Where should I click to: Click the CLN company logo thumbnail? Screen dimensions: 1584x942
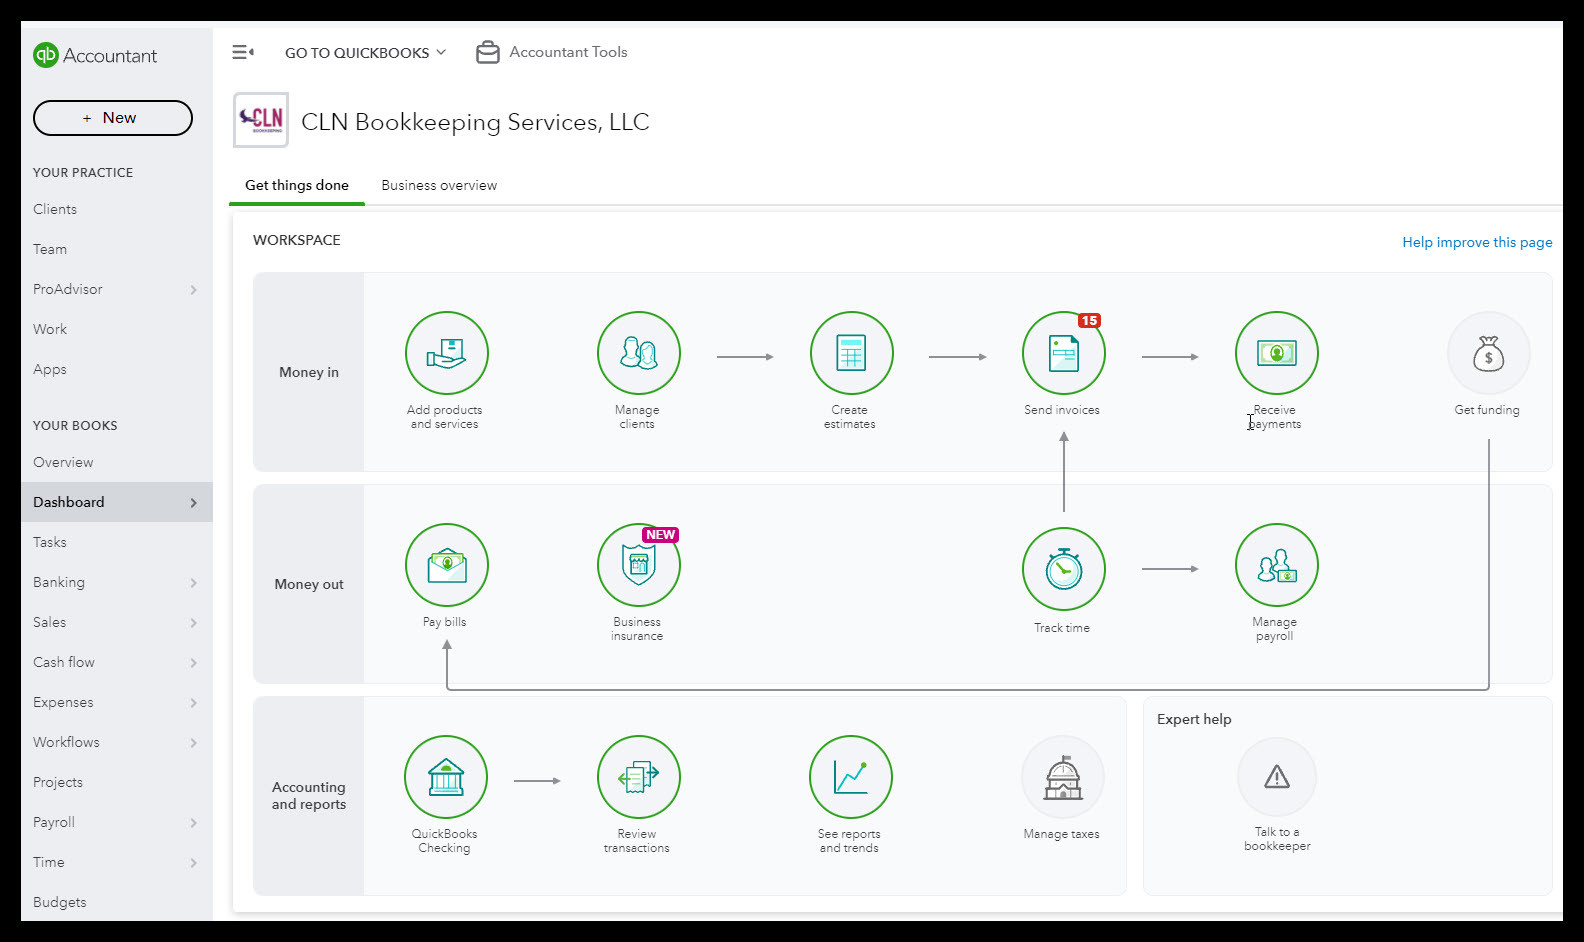(261, 121)
